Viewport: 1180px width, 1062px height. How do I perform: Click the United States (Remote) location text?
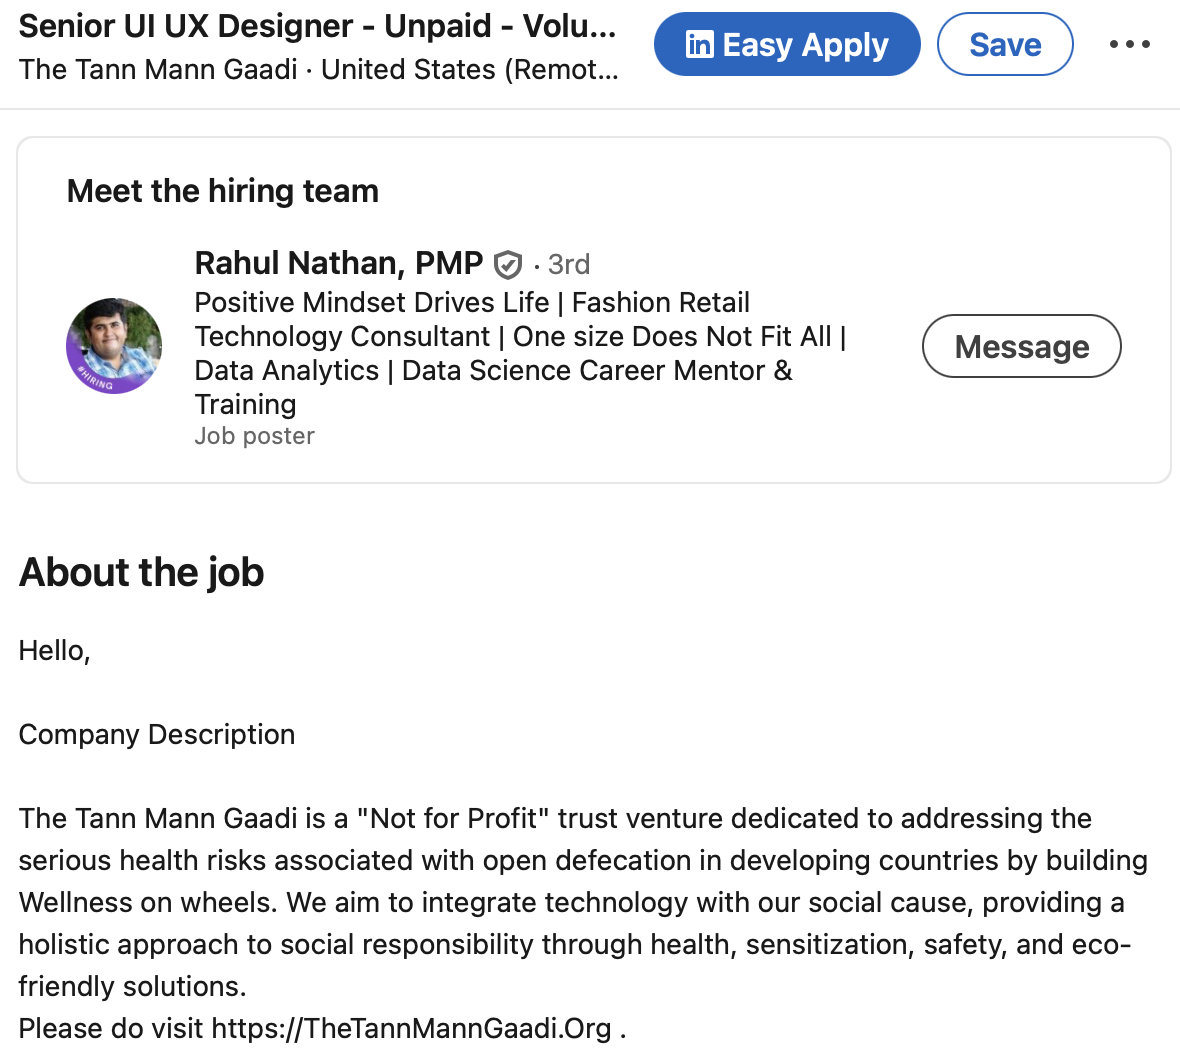click(x=468, y=70)
